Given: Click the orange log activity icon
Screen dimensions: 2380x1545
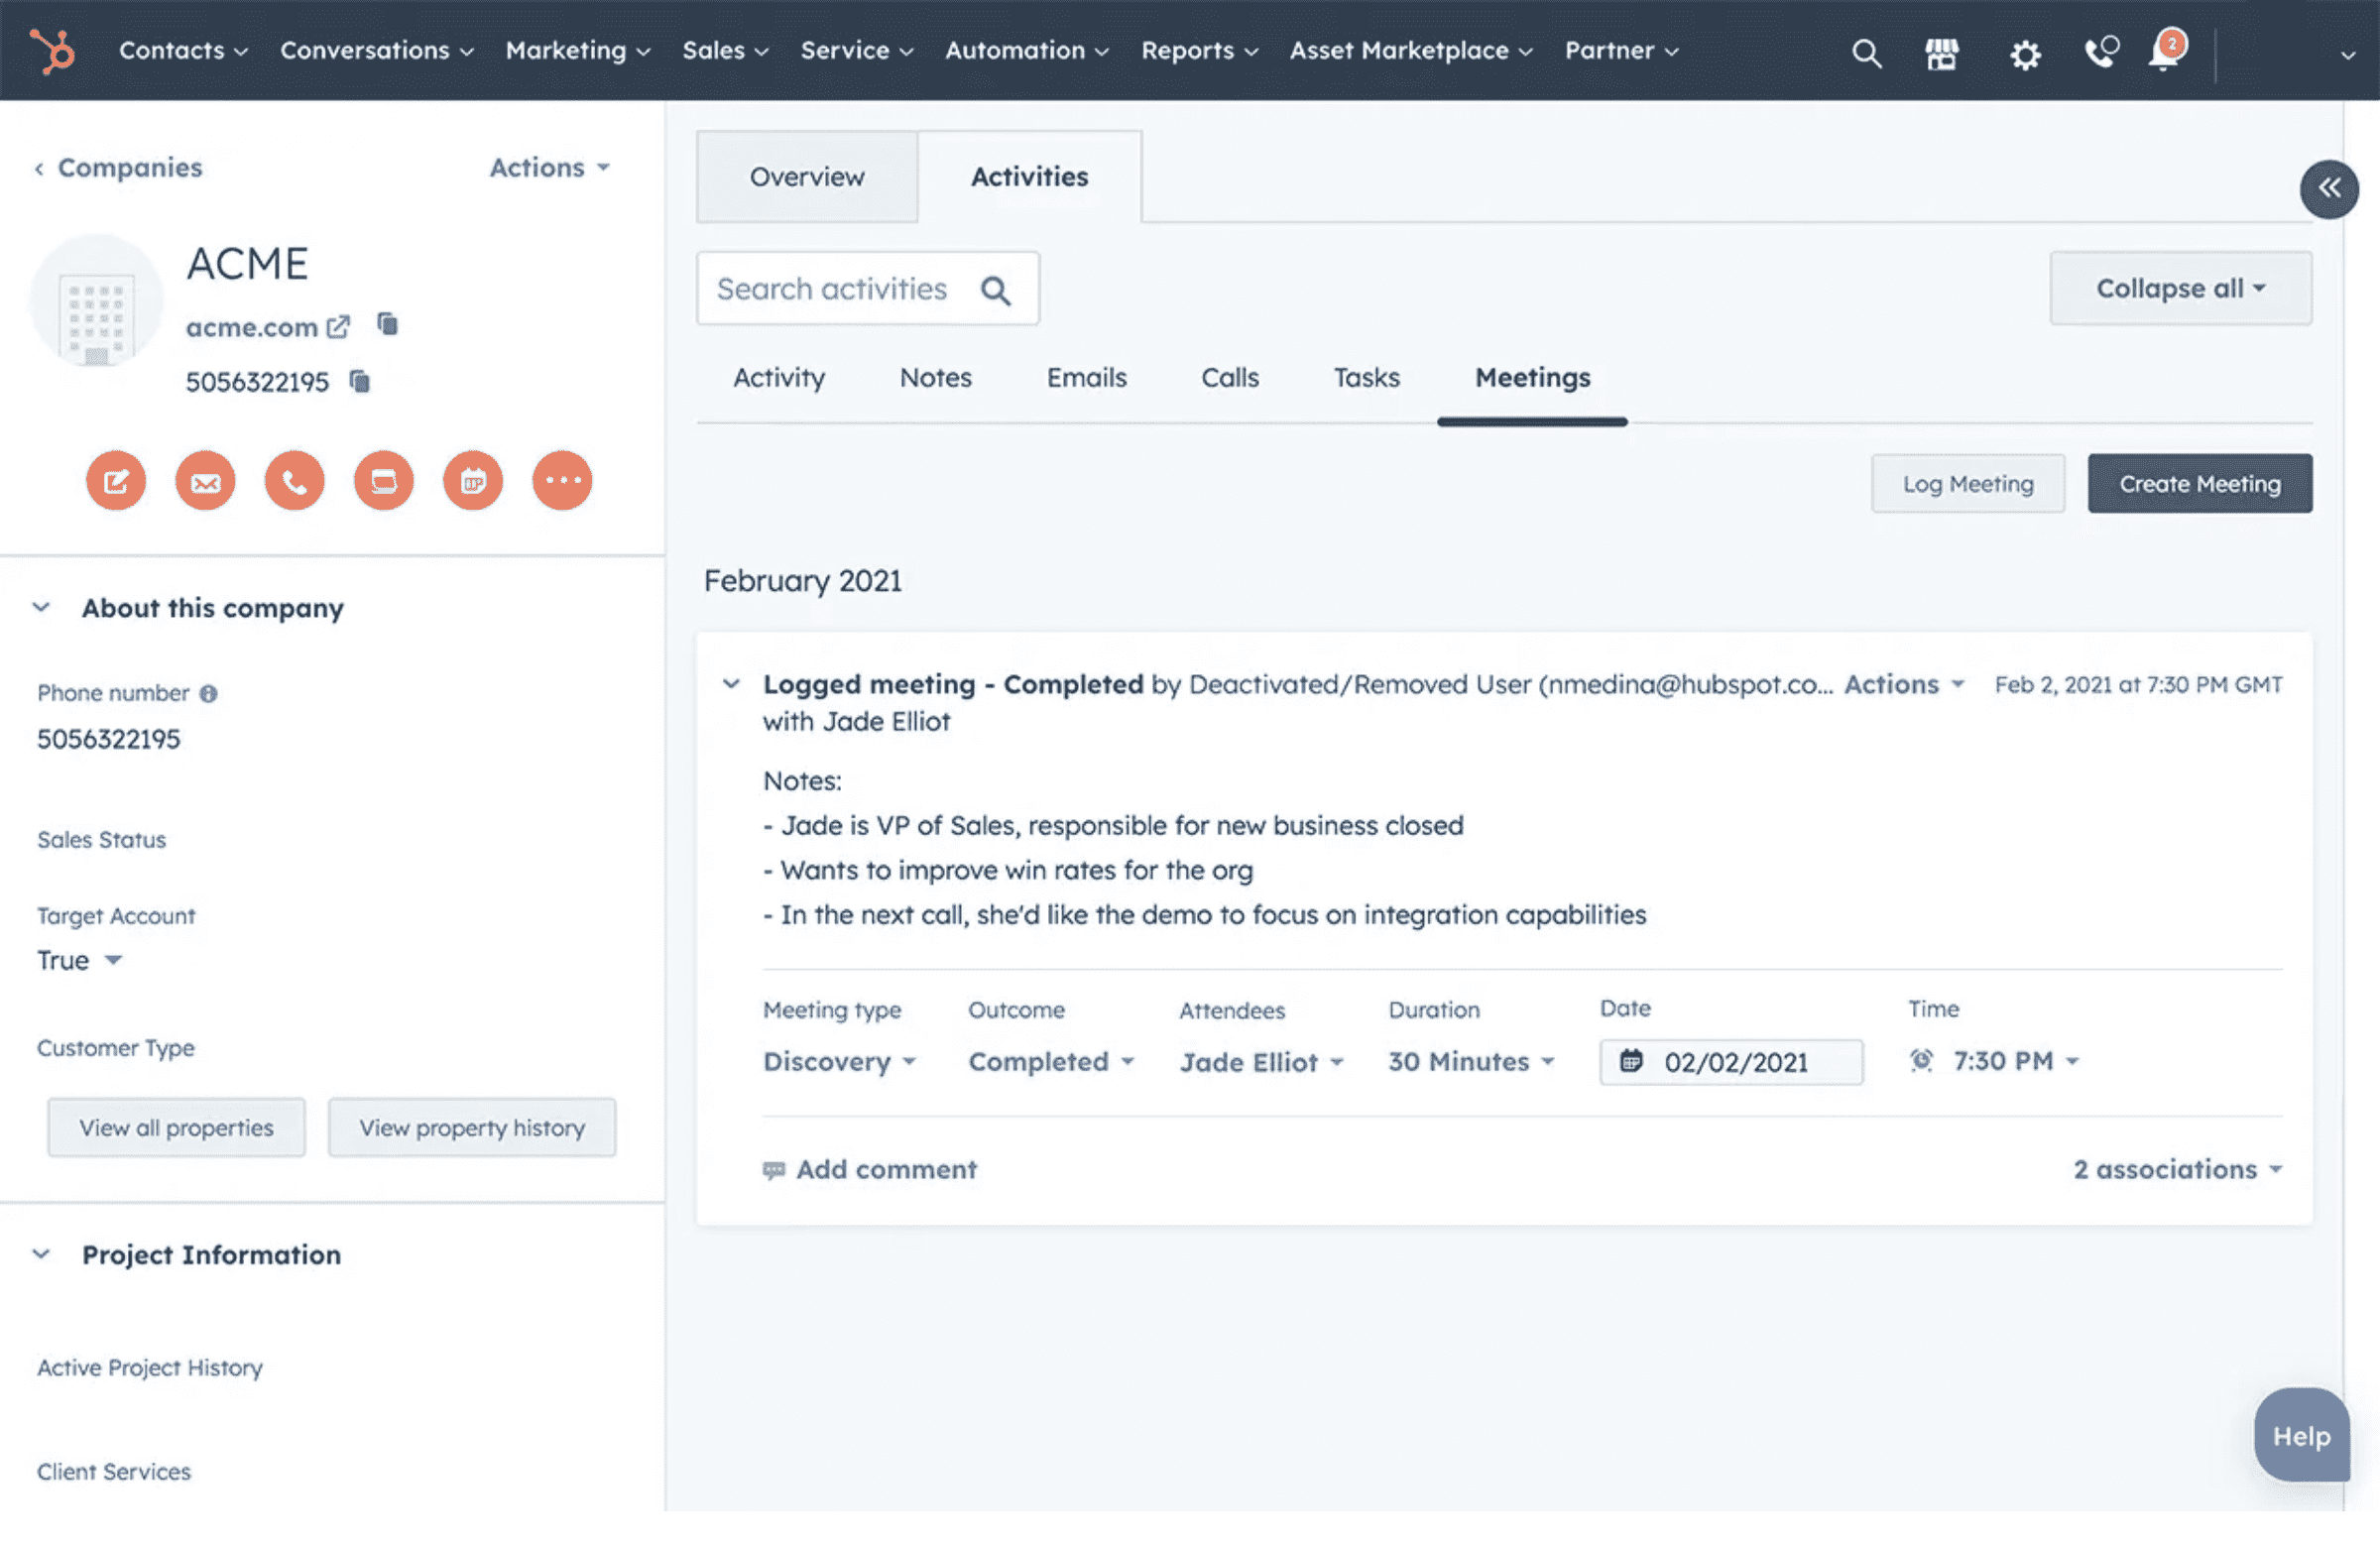Looking at the screenshot, I should (x=384, y=480).
